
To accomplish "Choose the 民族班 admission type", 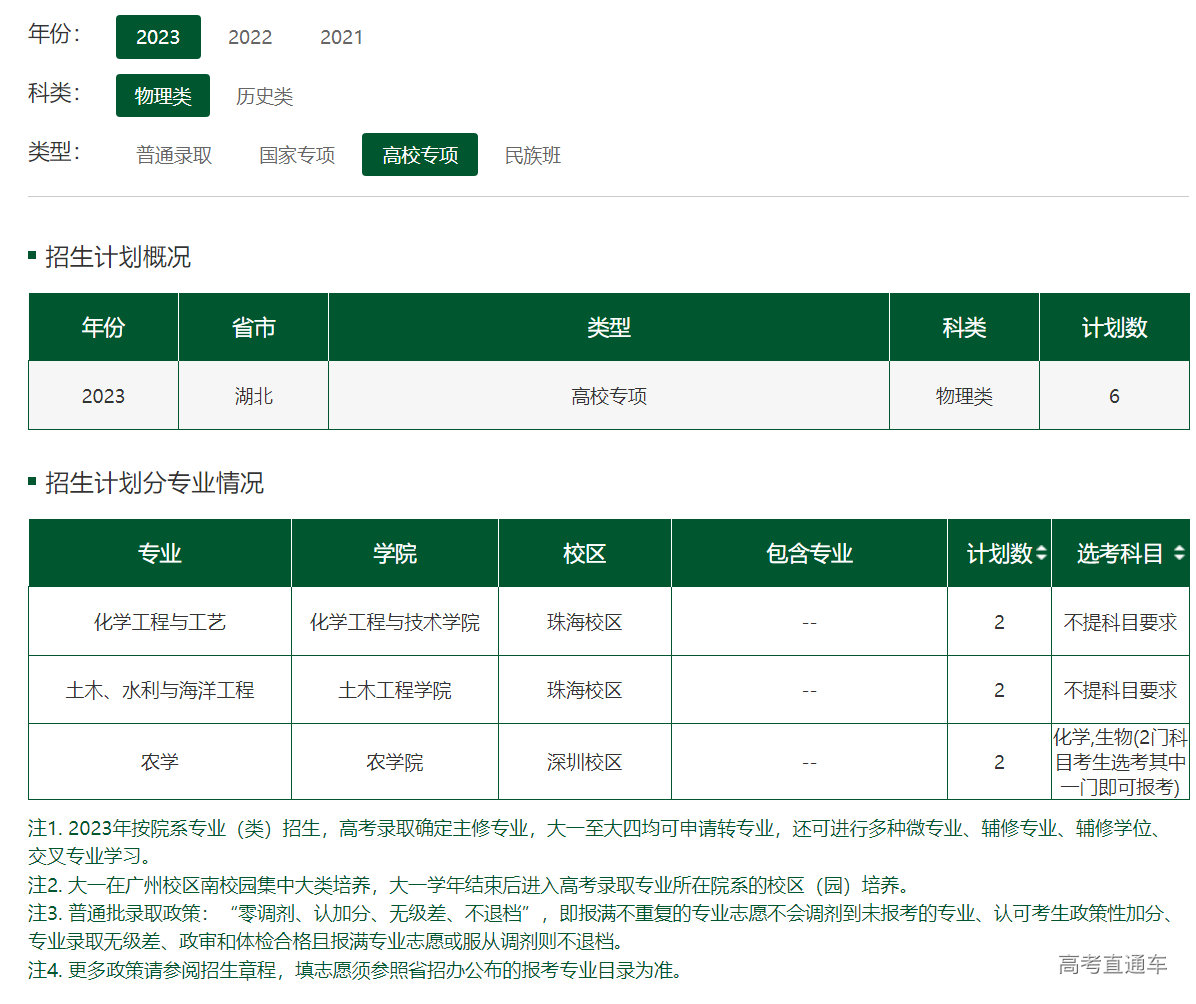I will (x=533, y=155).
